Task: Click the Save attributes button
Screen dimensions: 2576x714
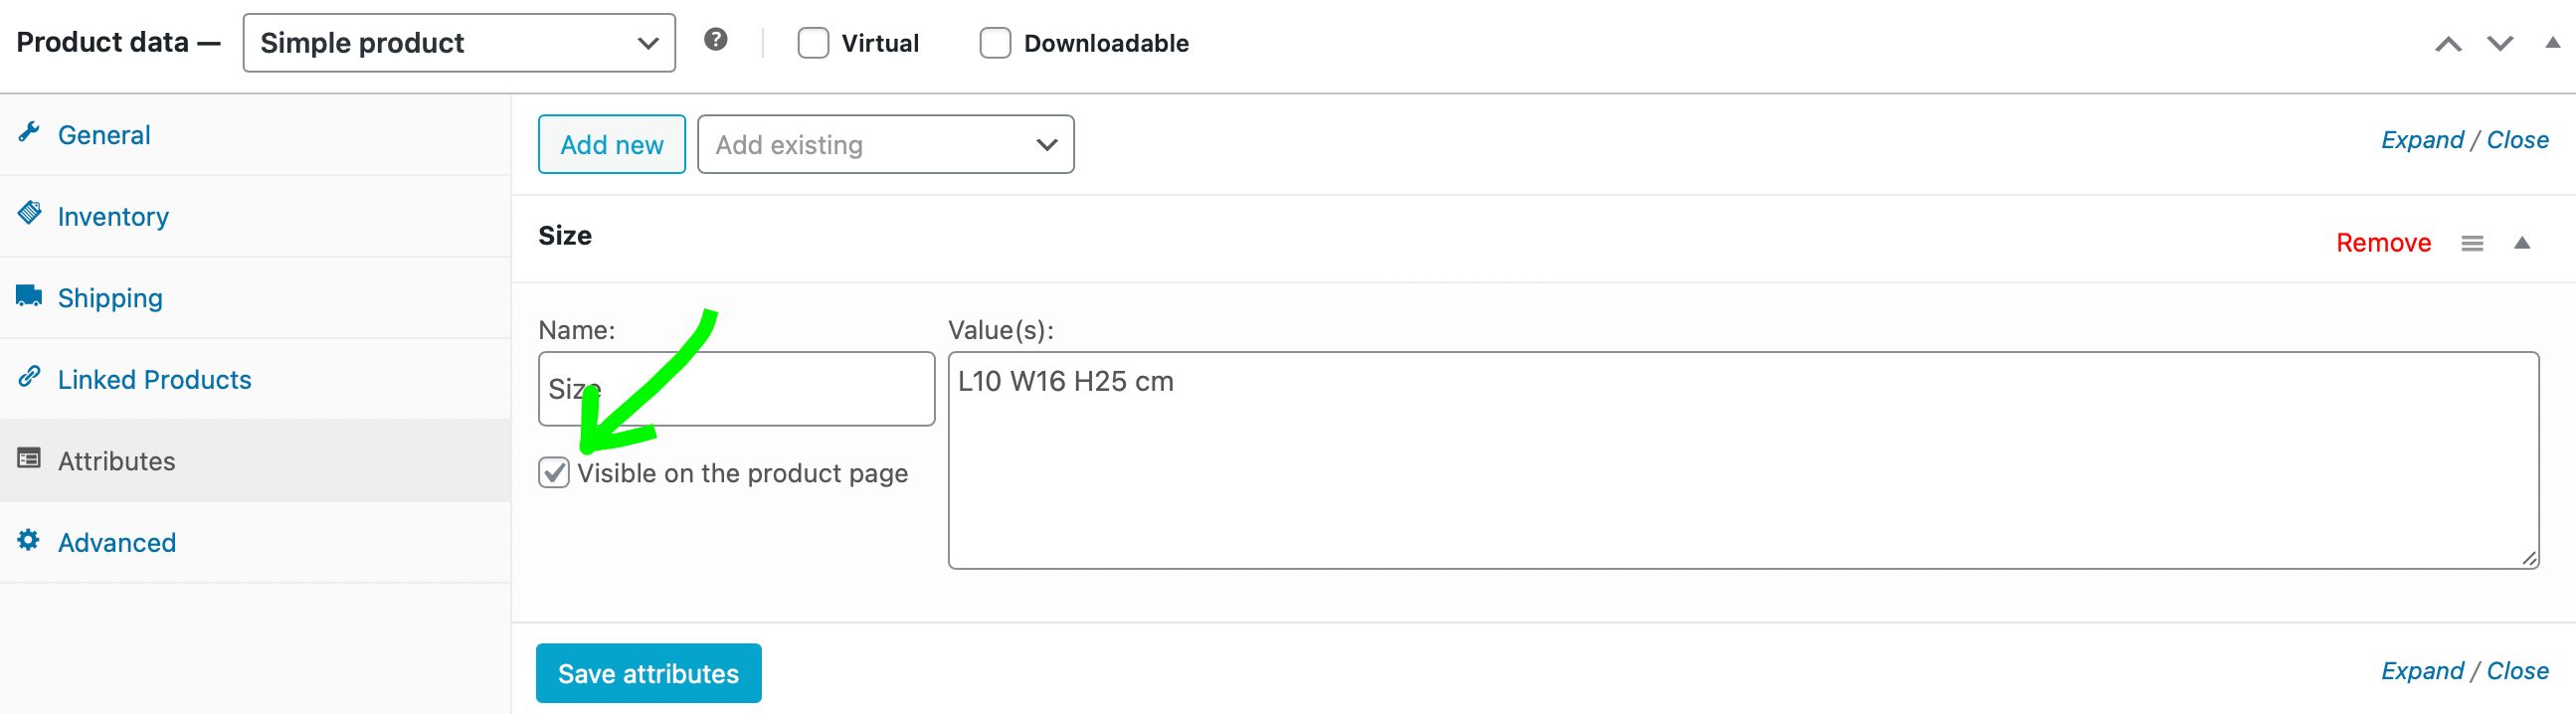Action: 648,673
